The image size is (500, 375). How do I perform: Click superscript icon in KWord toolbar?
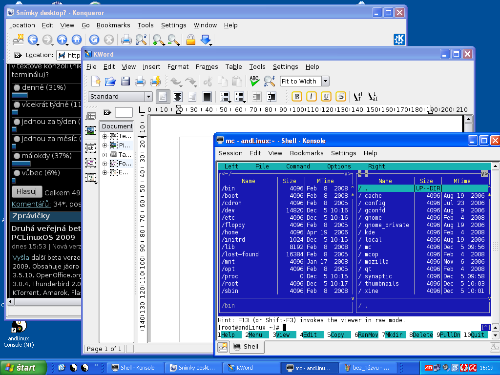358,97
